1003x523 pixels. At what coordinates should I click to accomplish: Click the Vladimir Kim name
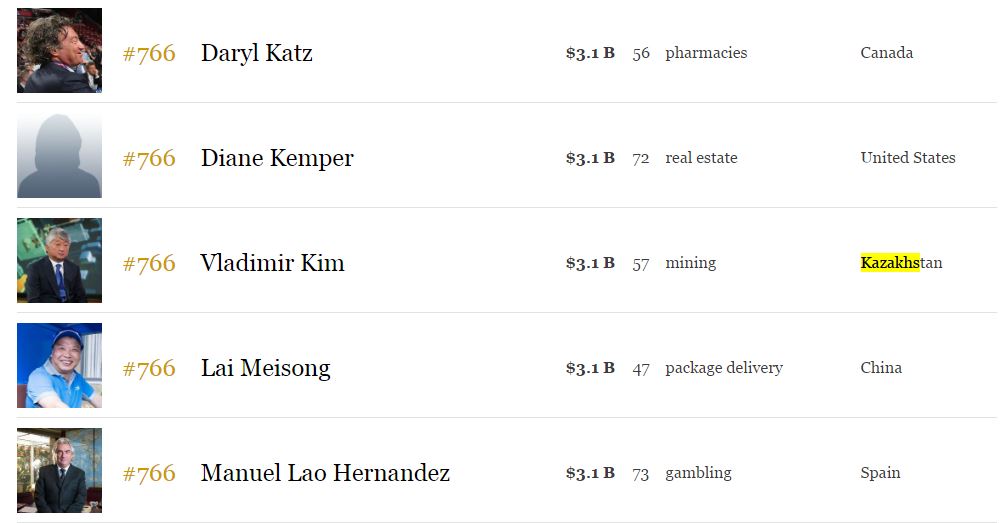272,263
